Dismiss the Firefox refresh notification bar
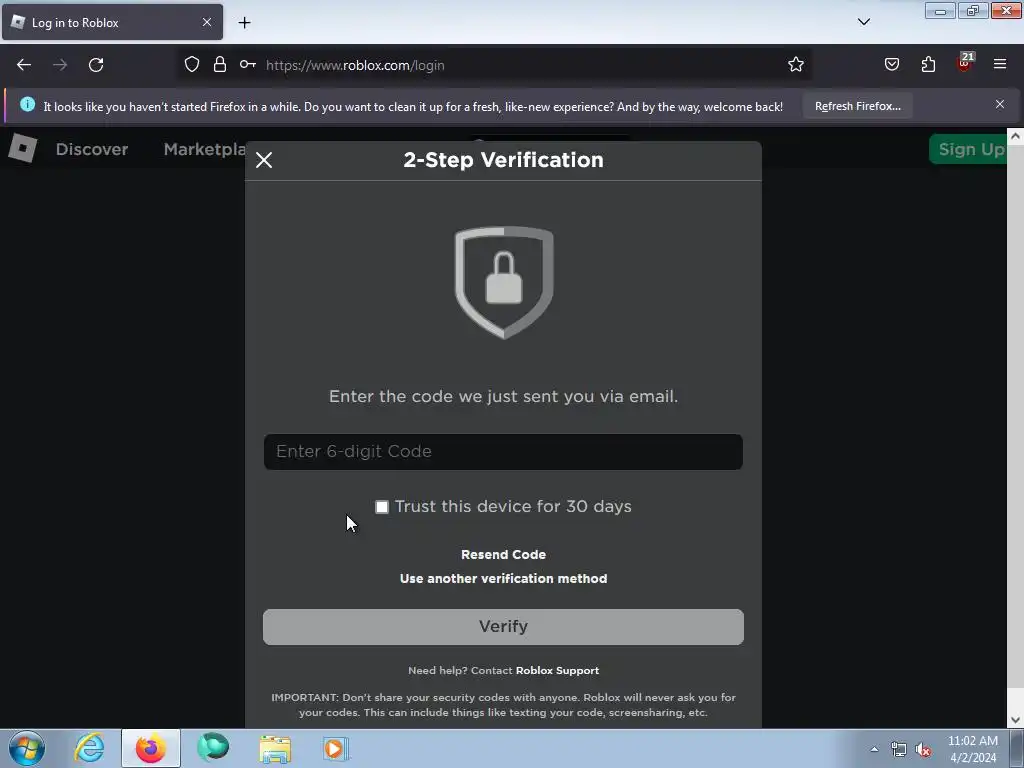 tap(1000, 104)
